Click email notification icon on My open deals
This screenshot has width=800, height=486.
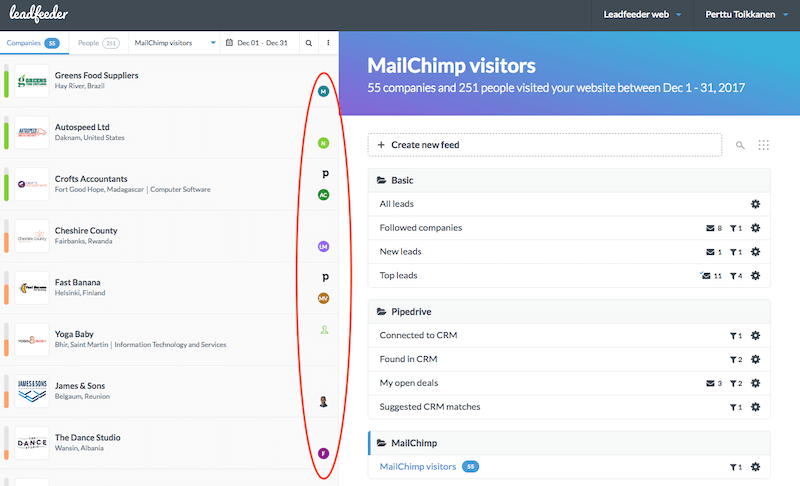click(710, 383)
